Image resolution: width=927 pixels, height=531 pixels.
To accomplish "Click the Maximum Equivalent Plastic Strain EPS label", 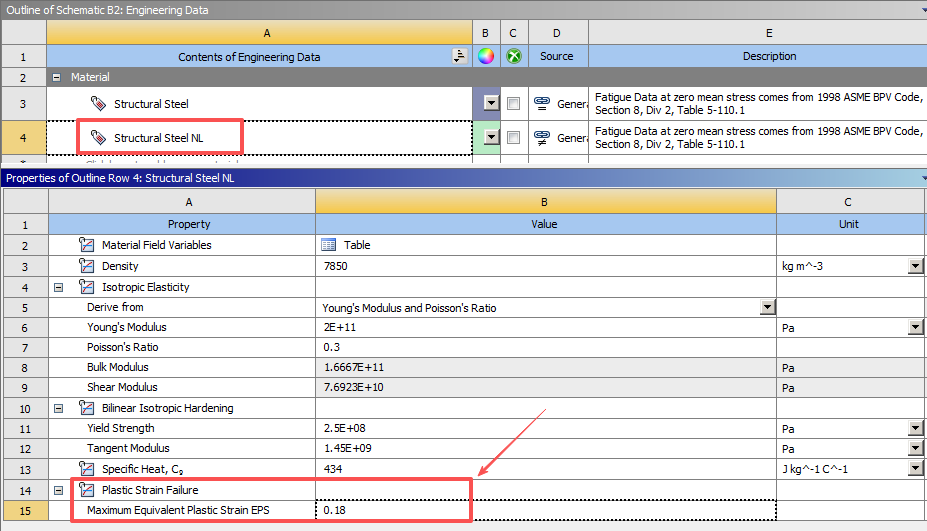I will pos(178,510).
